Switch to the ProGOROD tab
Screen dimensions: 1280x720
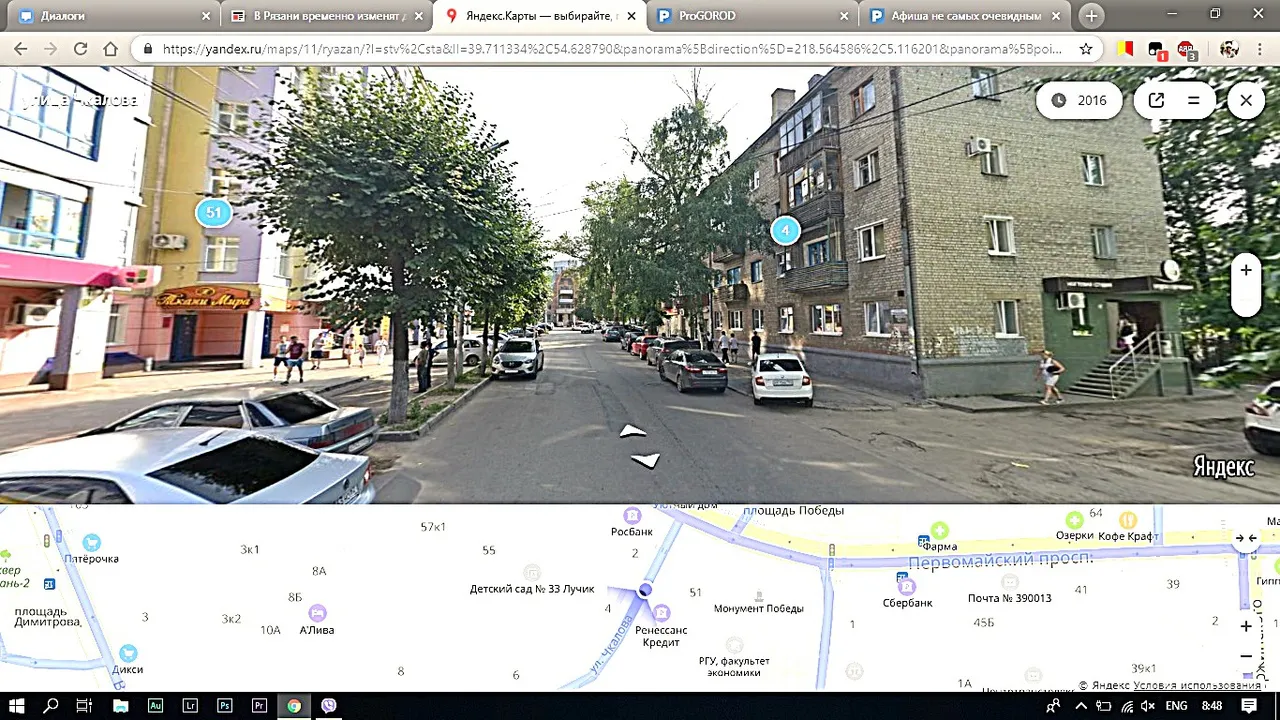pyautogui.click(x=751, y=16)
